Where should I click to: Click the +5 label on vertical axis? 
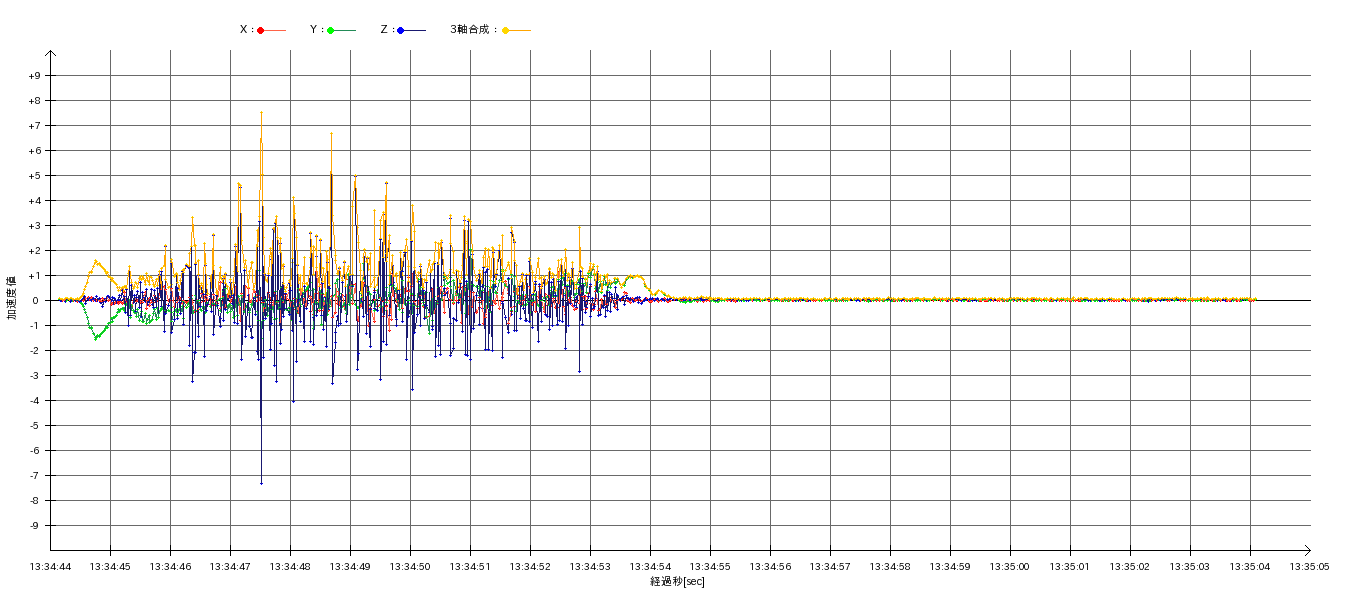35,176
